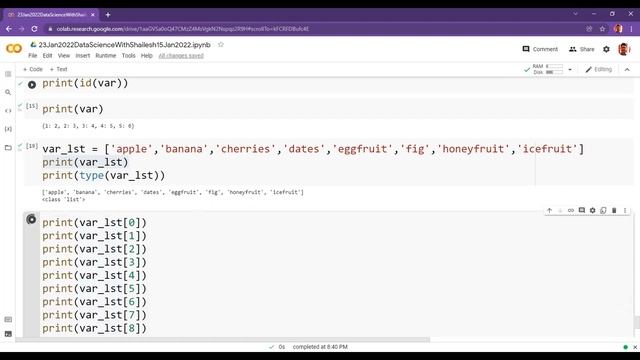Screen dimensions: 640x360
Task: Open terminal icon at bottom of sidebar
Action: 8,334
